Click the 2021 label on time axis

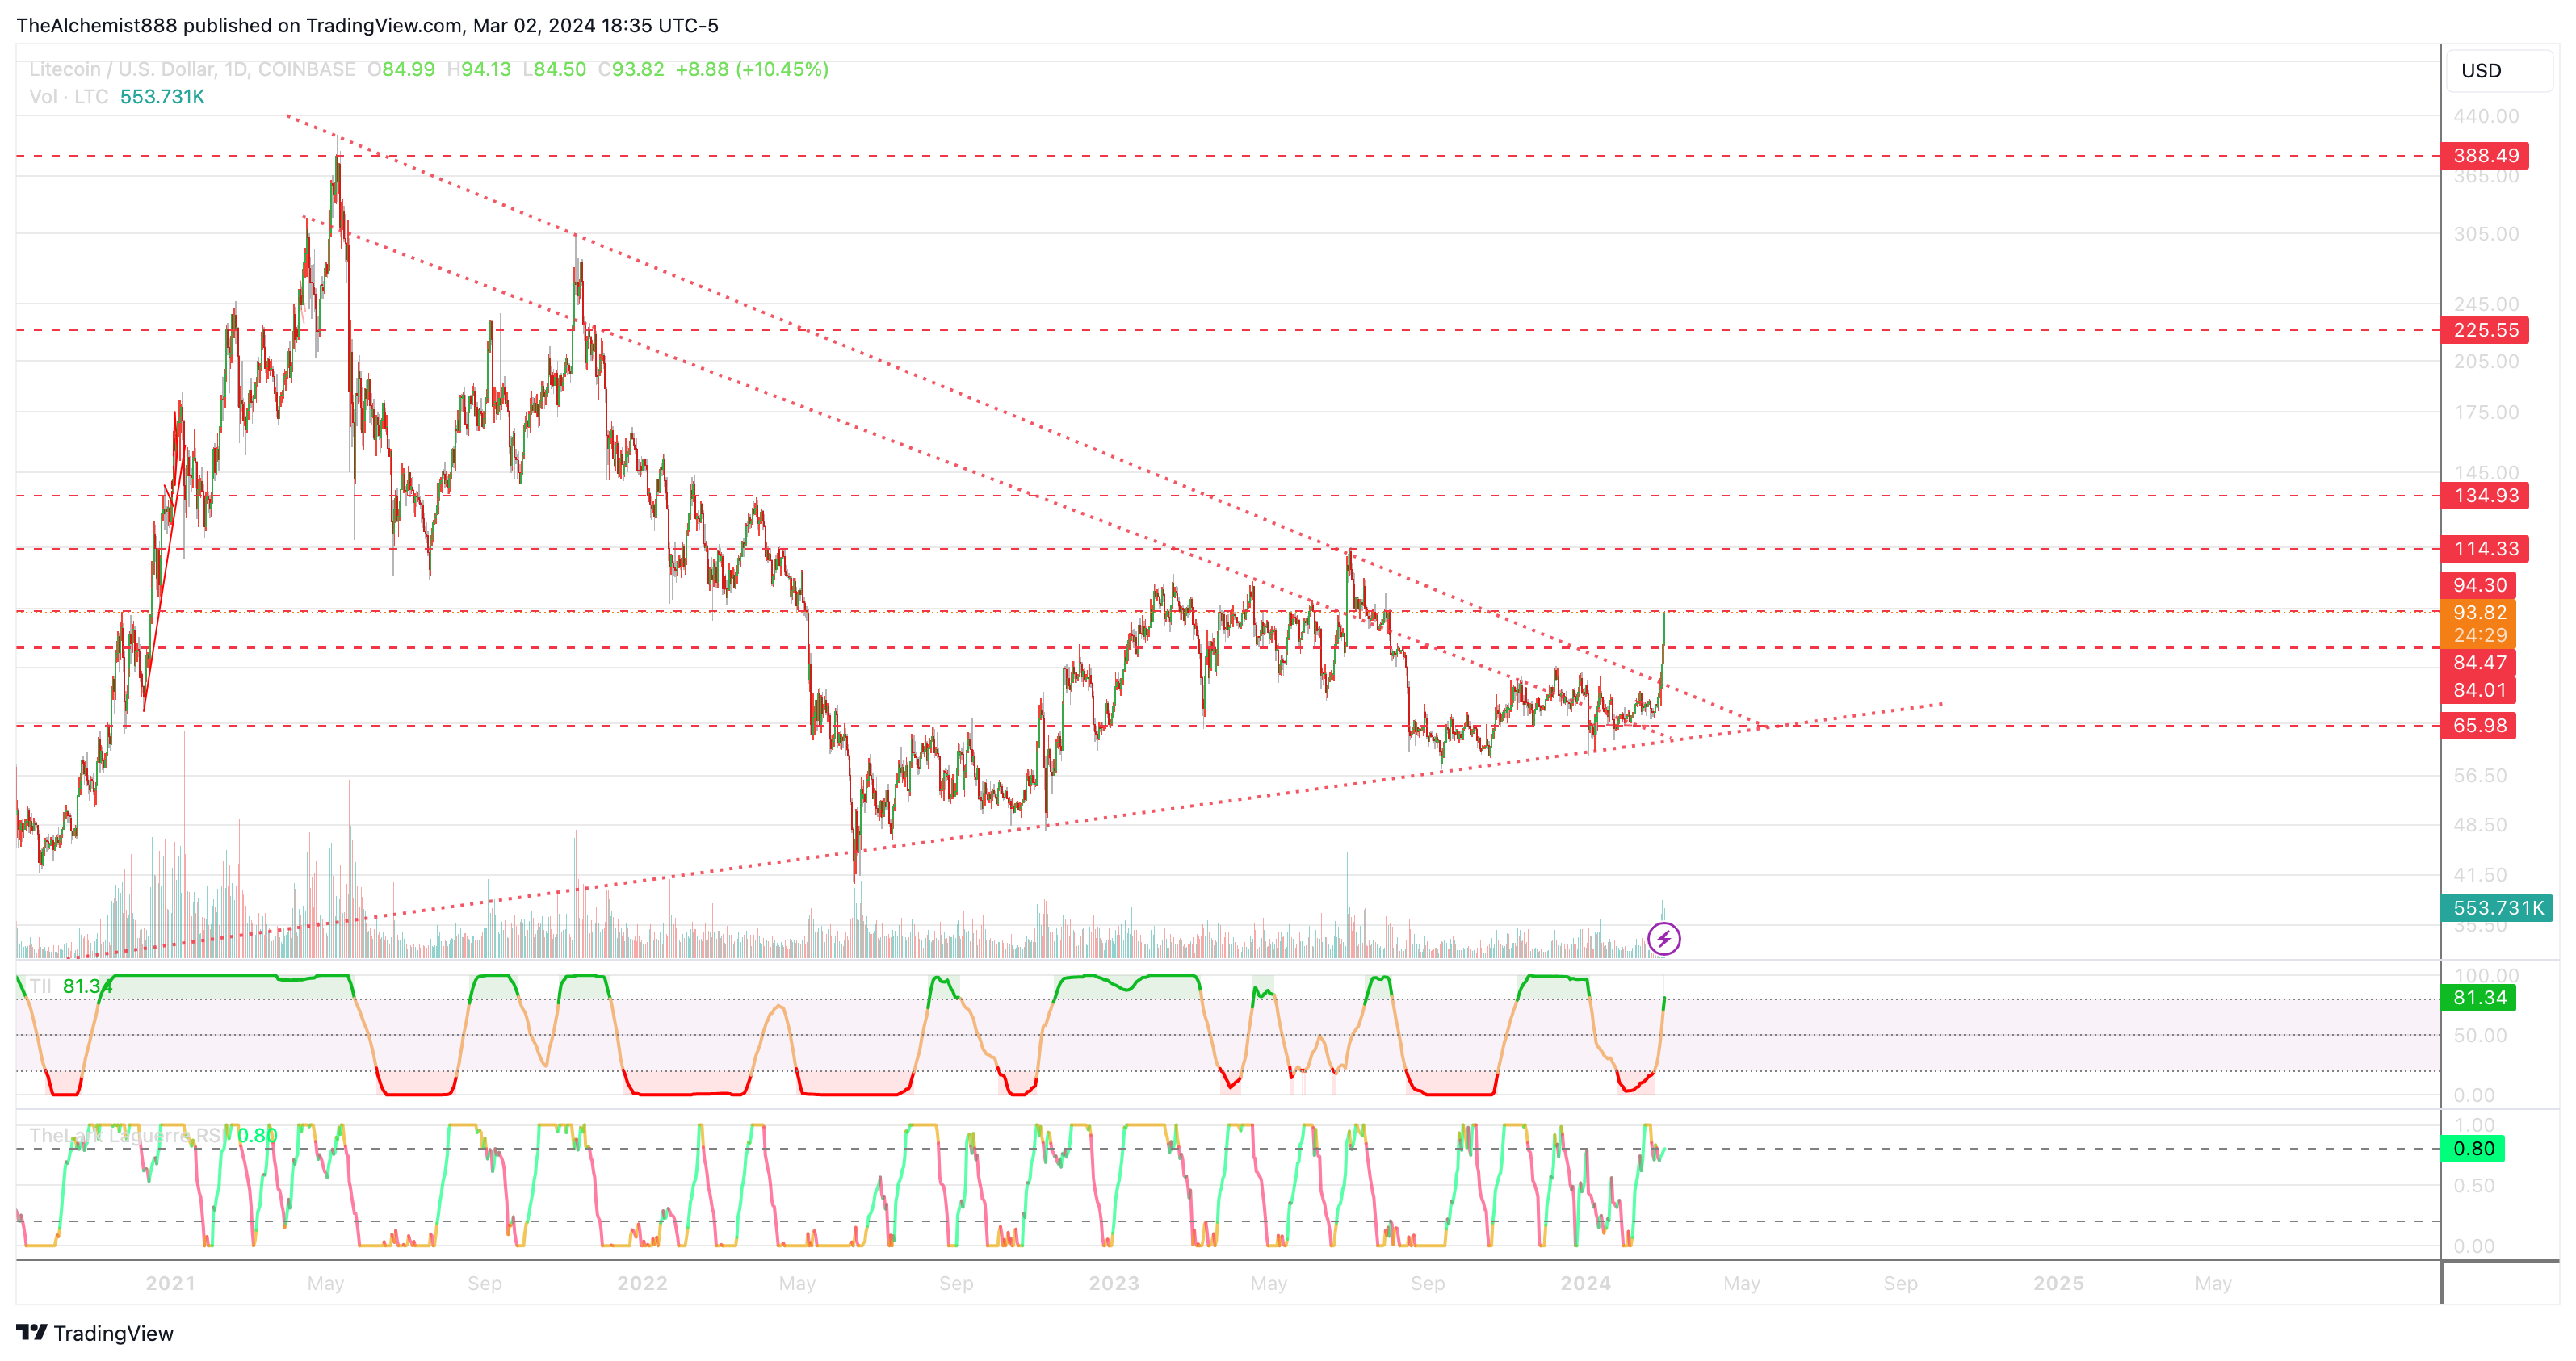coord(170,1282)
